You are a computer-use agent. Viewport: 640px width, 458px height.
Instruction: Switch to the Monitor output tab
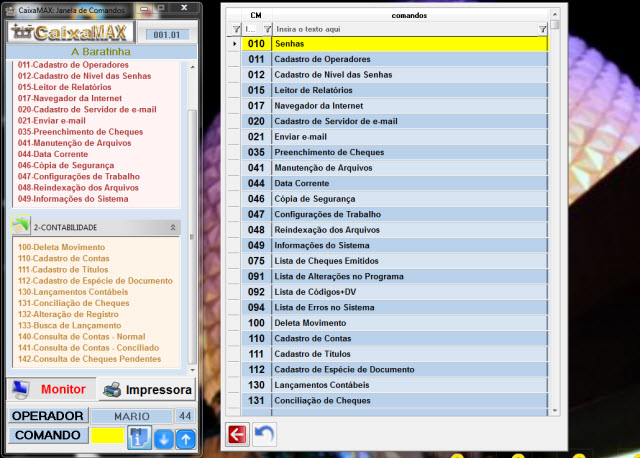(x=50, y=388)
